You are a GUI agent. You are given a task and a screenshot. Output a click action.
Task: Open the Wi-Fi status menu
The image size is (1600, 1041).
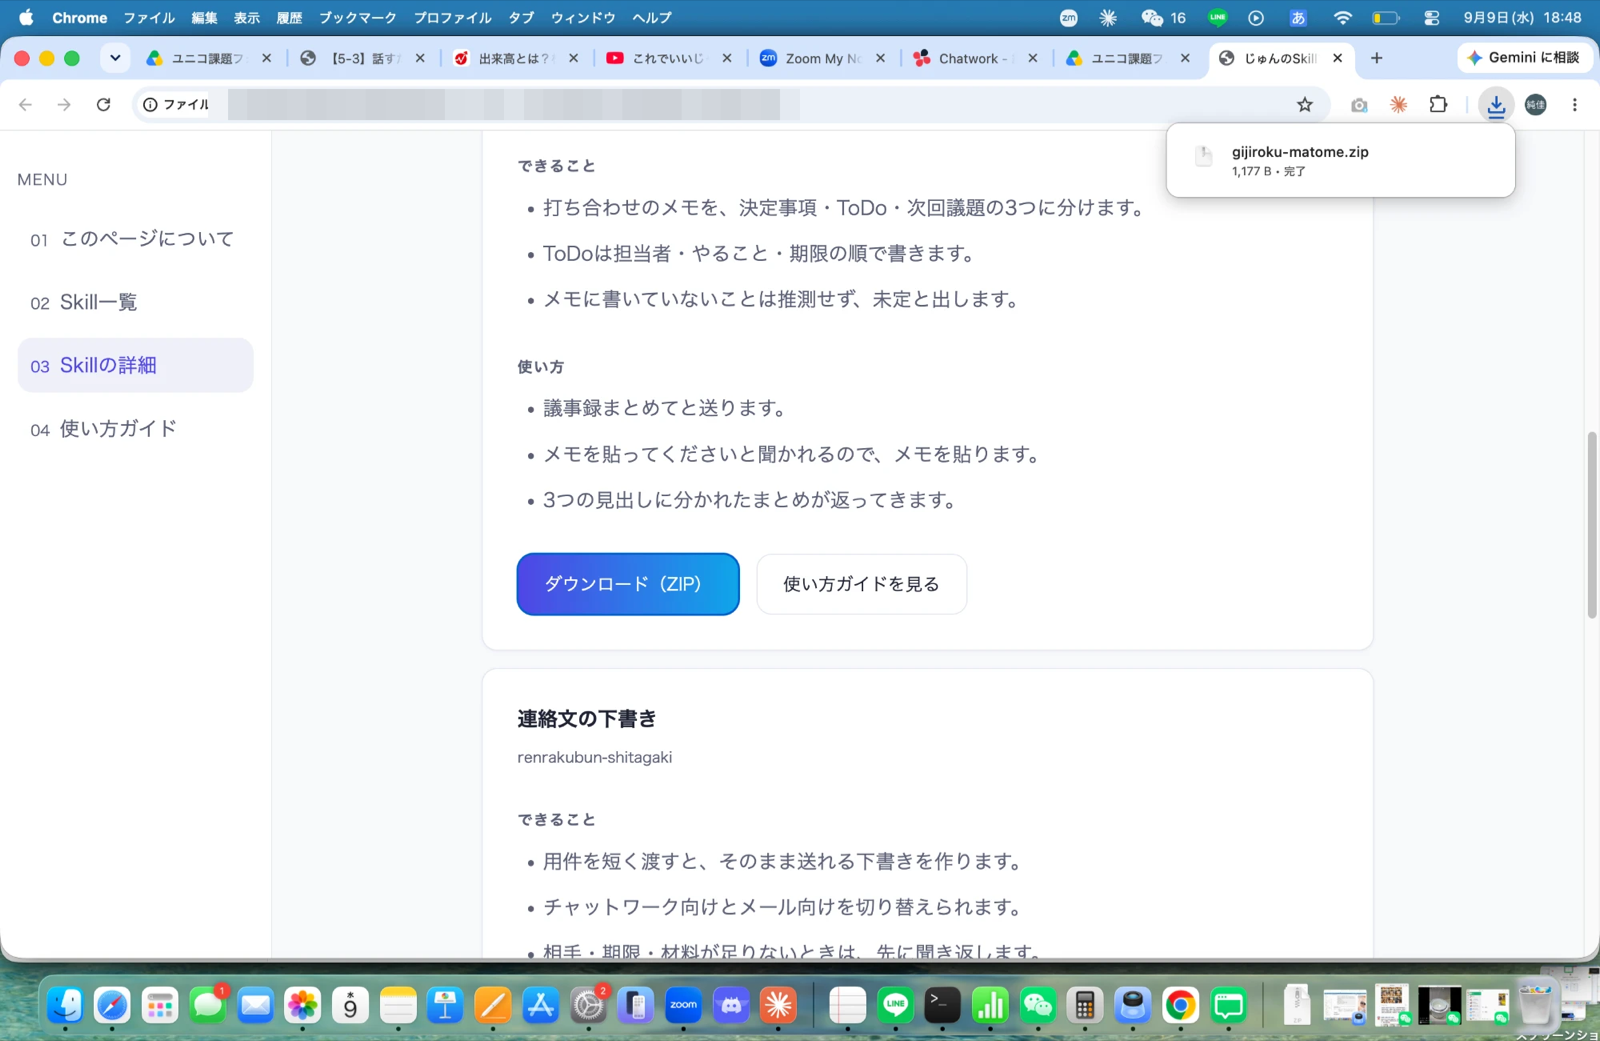[x=1342, y=18]
